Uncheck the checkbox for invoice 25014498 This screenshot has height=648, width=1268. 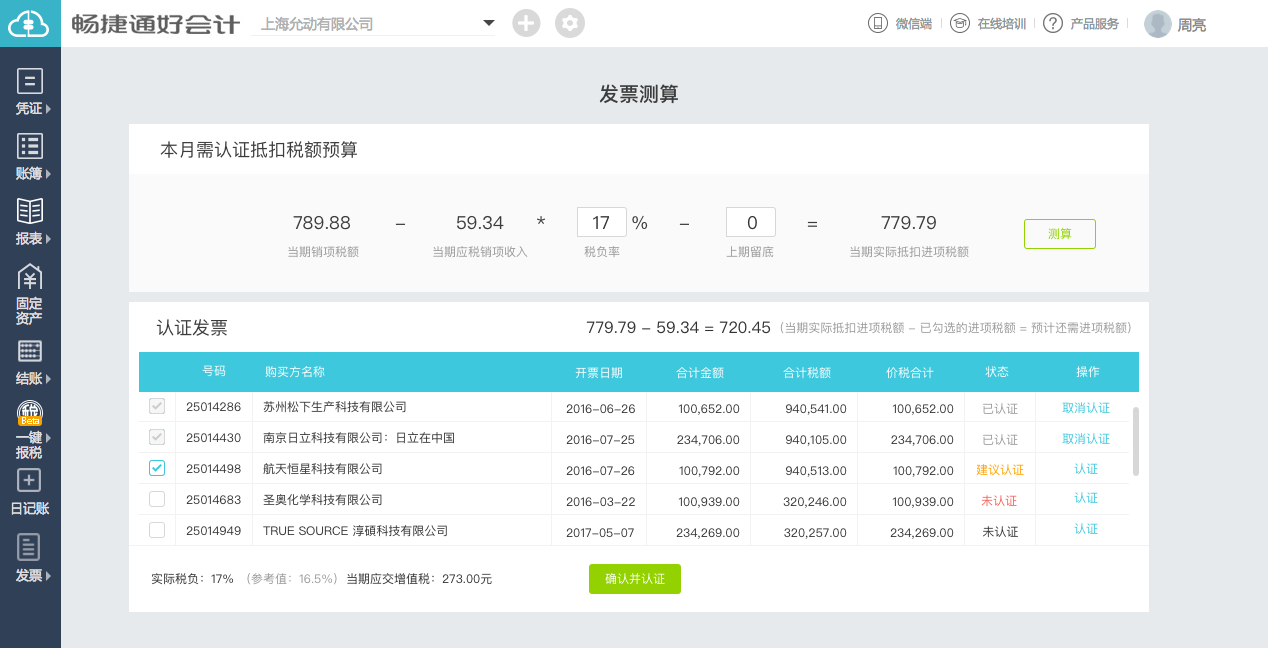[157, 468]
